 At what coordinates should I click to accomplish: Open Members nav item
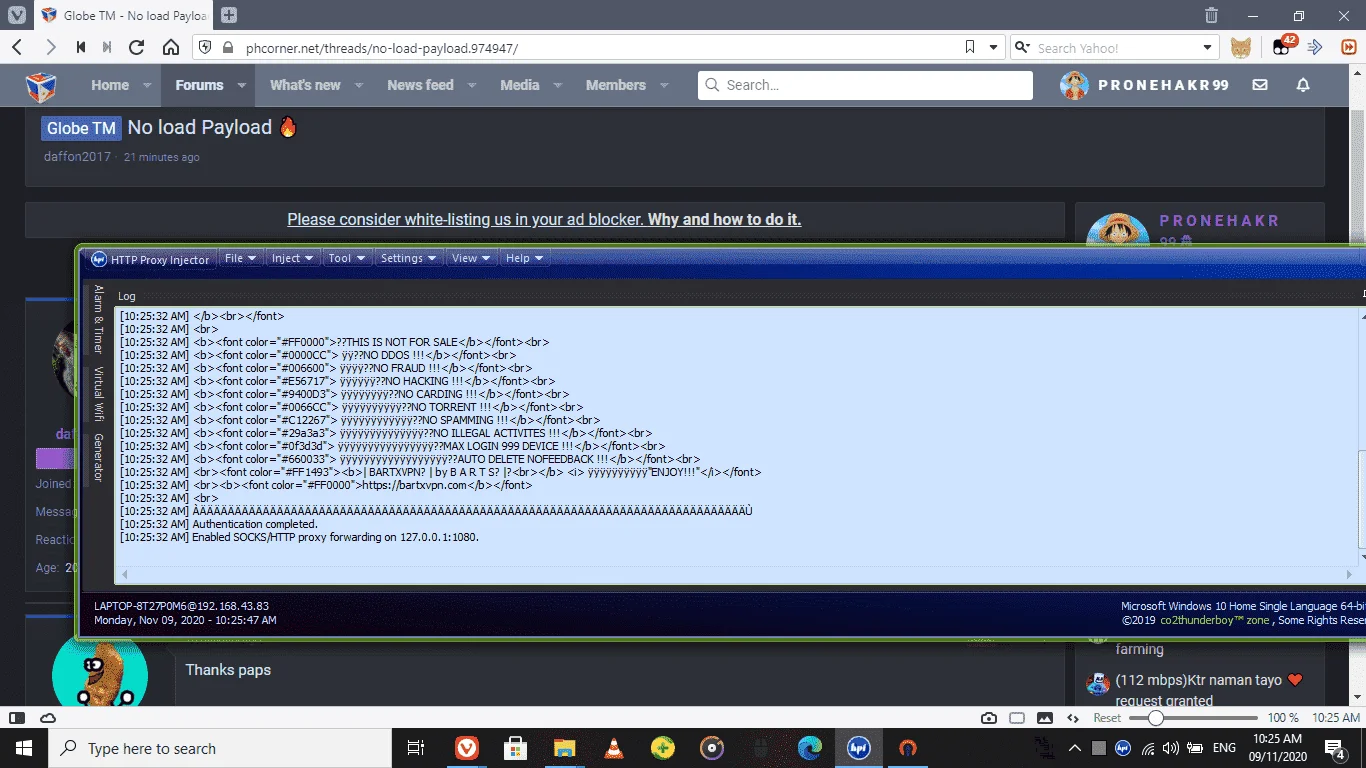[x=616, y=85]
